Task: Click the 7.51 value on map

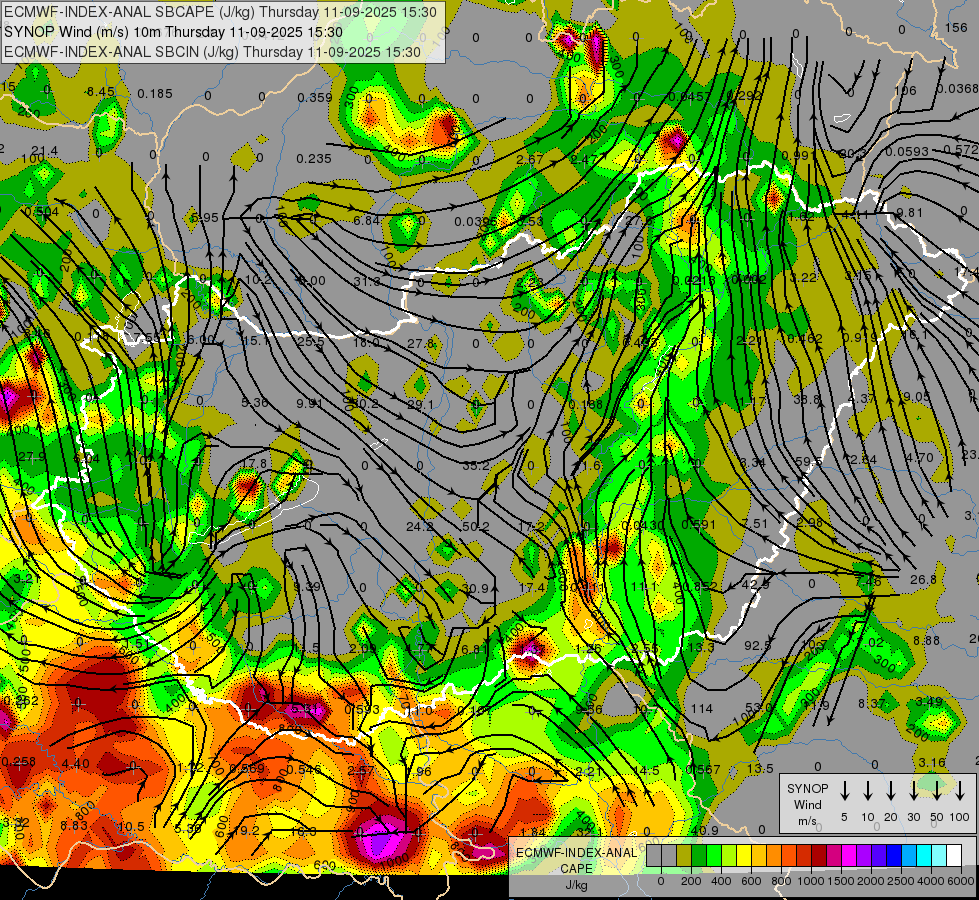Action: 754,523
